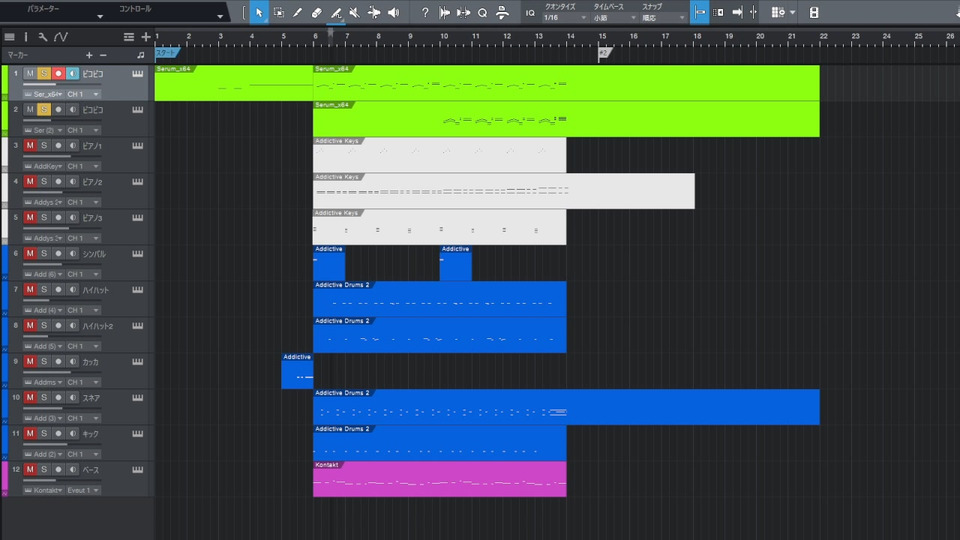This screenshot has height=540, width=960.
Task: Select the Addictive clip on カッカ track
Action: point(297,371)
